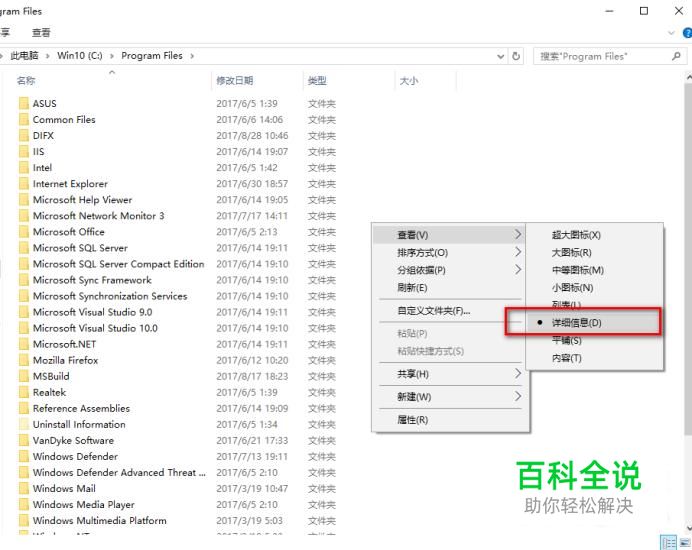This screenshot has height=550, width=692.
Task: Choose 自定义文件夹(F)... in context menu
Action: (449, 311)
